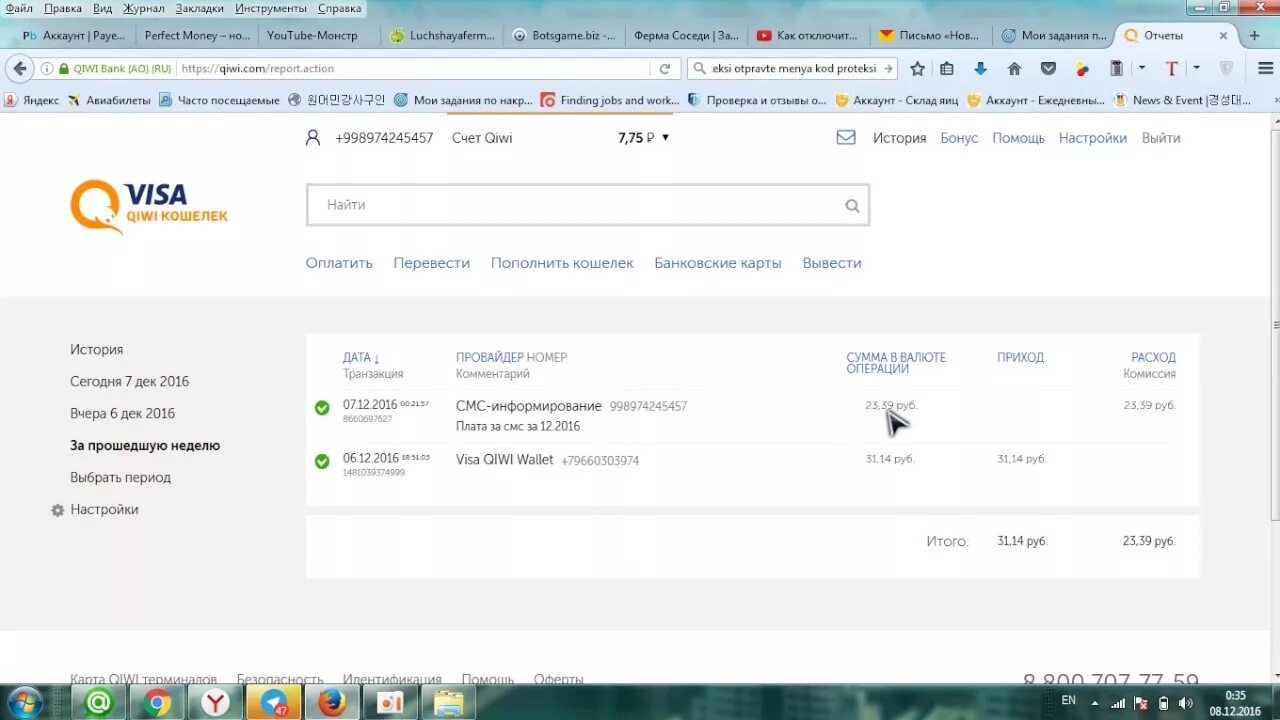The image size is (1280, 720).
Task: Click the EN language indicator in tray
Action: click(1069, 701)
